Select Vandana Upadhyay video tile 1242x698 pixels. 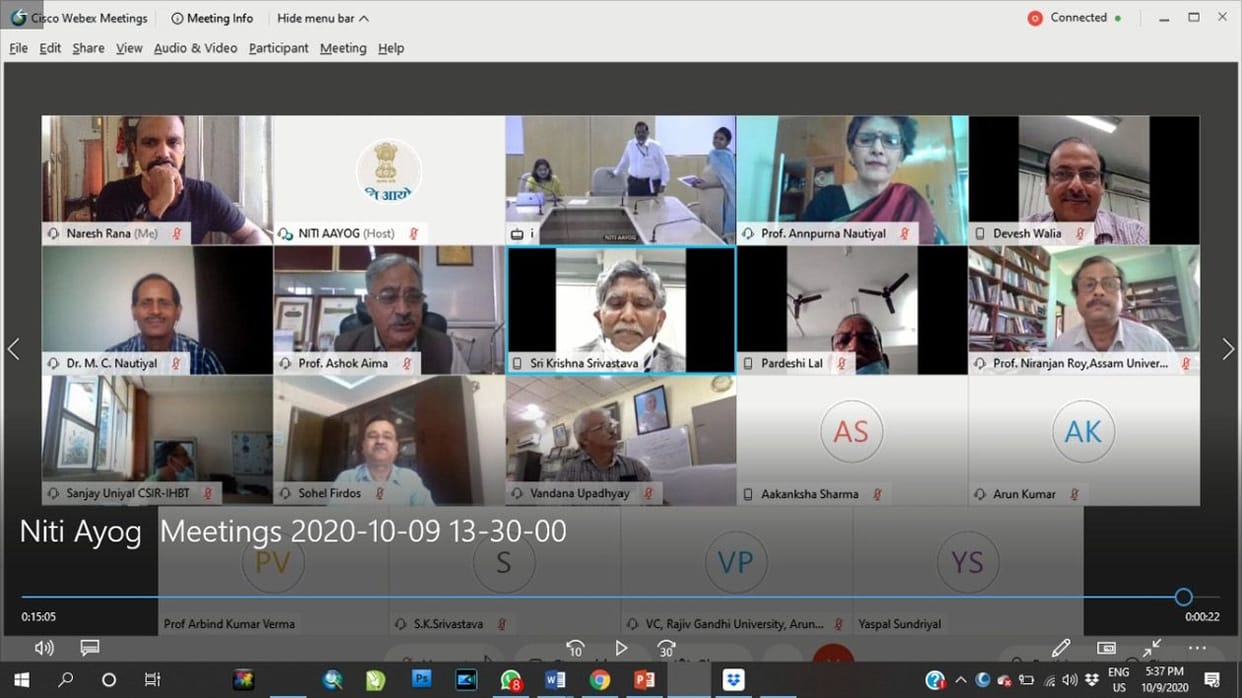coord(621,440)
